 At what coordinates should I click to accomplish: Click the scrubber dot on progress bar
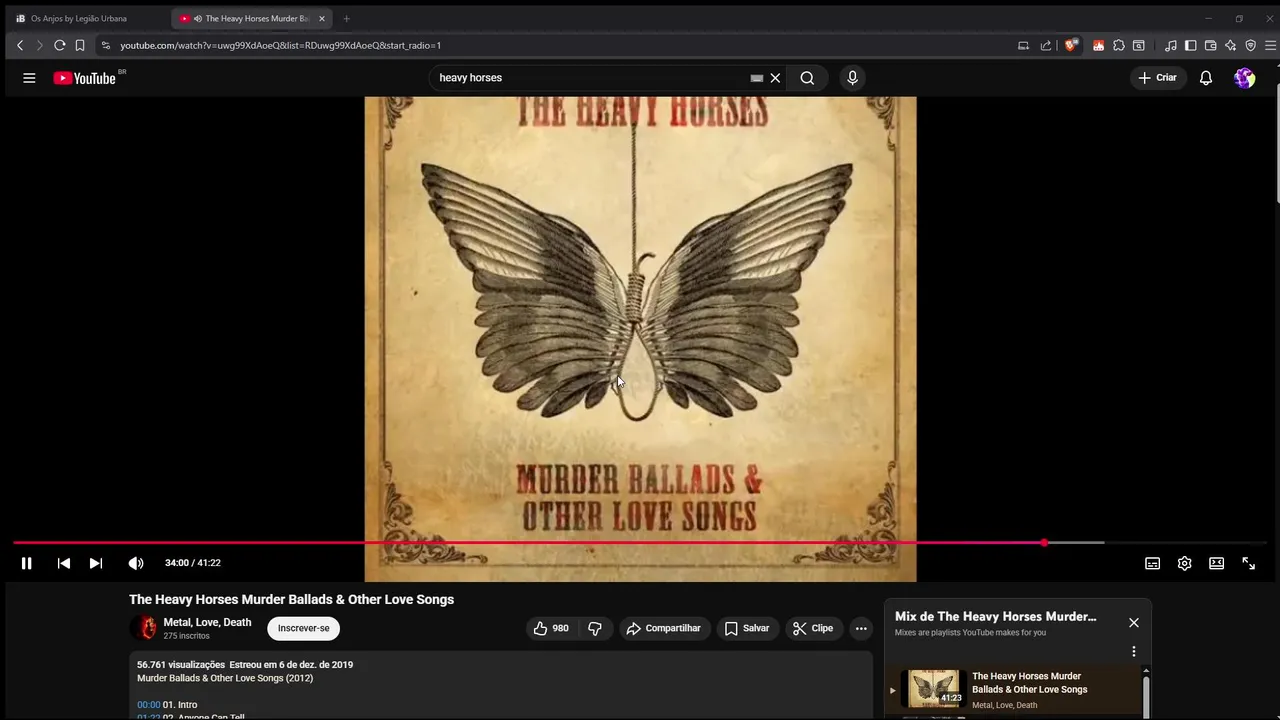1044,543
